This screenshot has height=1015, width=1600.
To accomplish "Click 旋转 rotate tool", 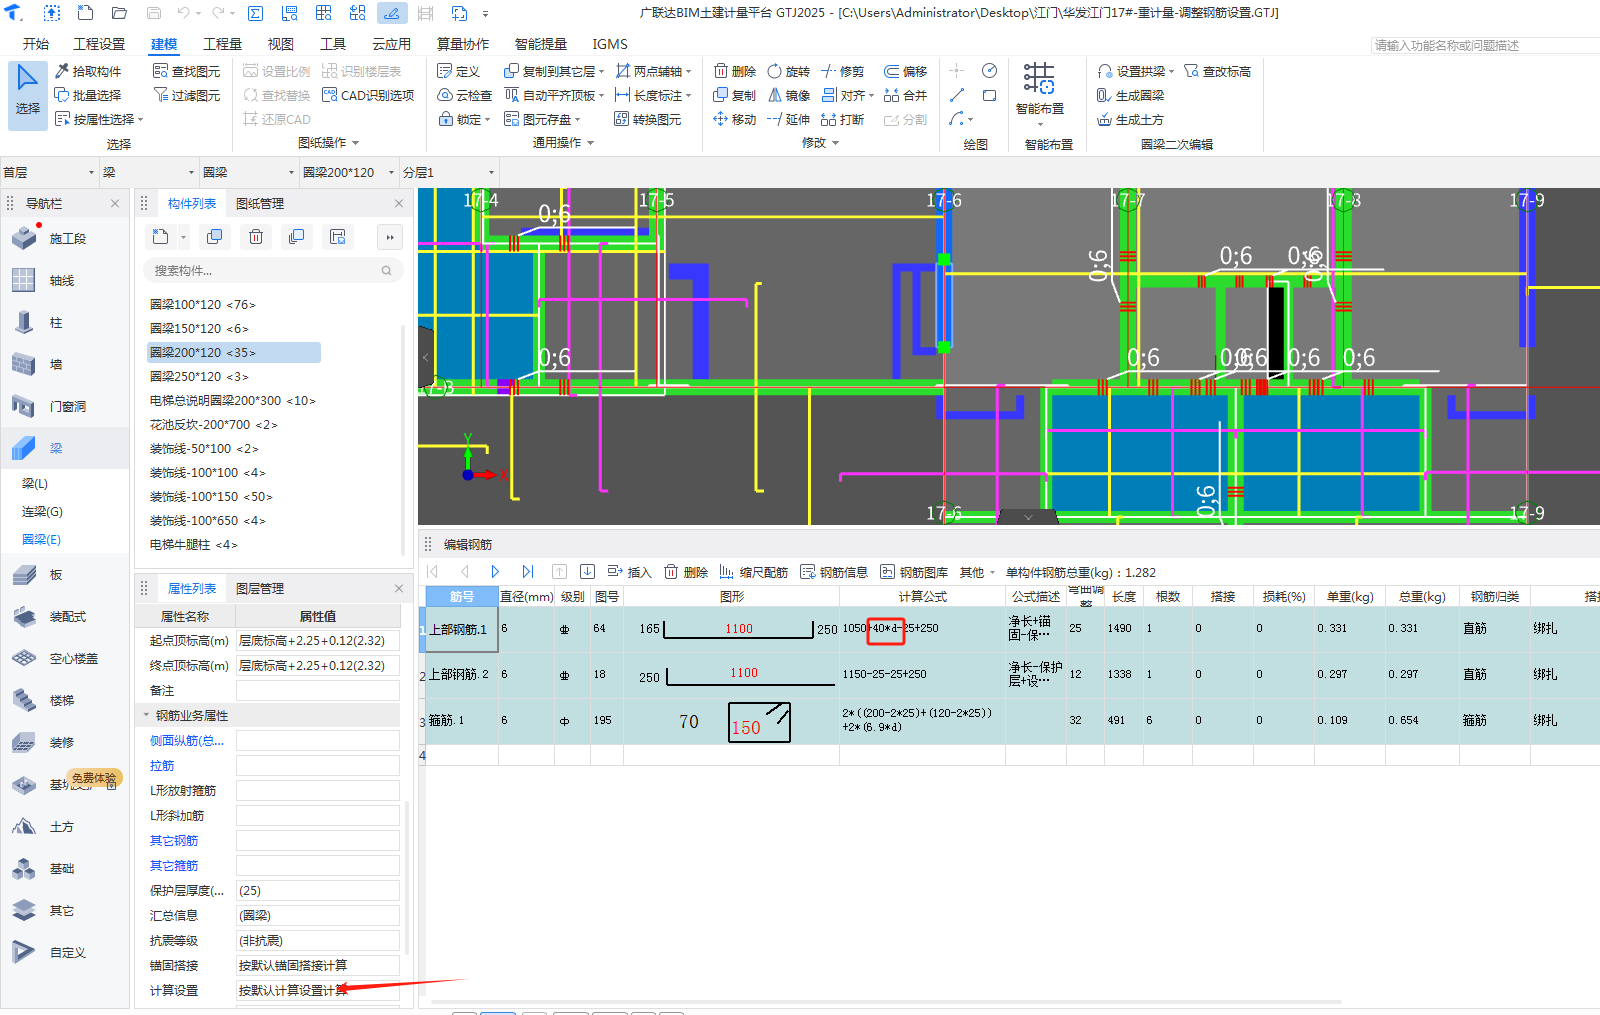I will [x=789, y=71].
